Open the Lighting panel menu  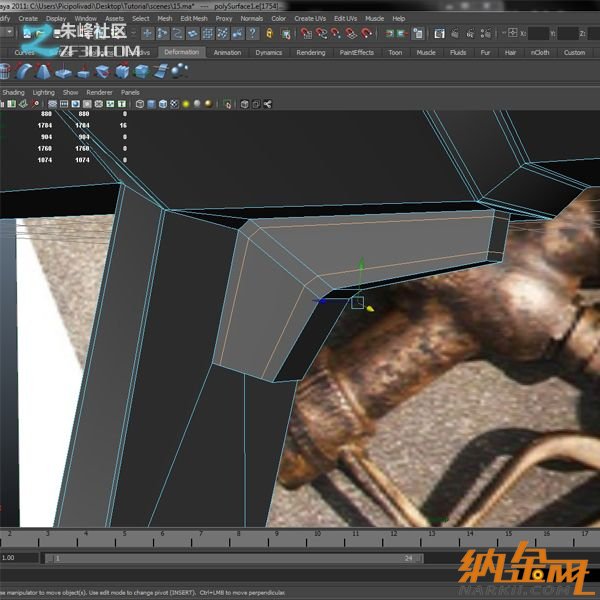point(43,92)
